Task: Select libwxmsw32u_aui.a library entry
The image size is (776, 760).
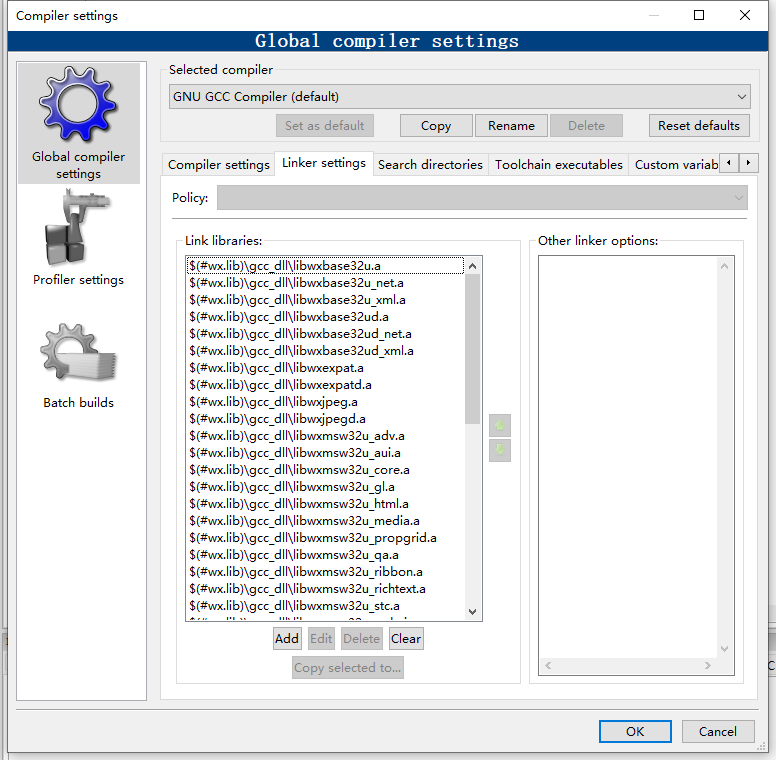Action: pos(325,453)
